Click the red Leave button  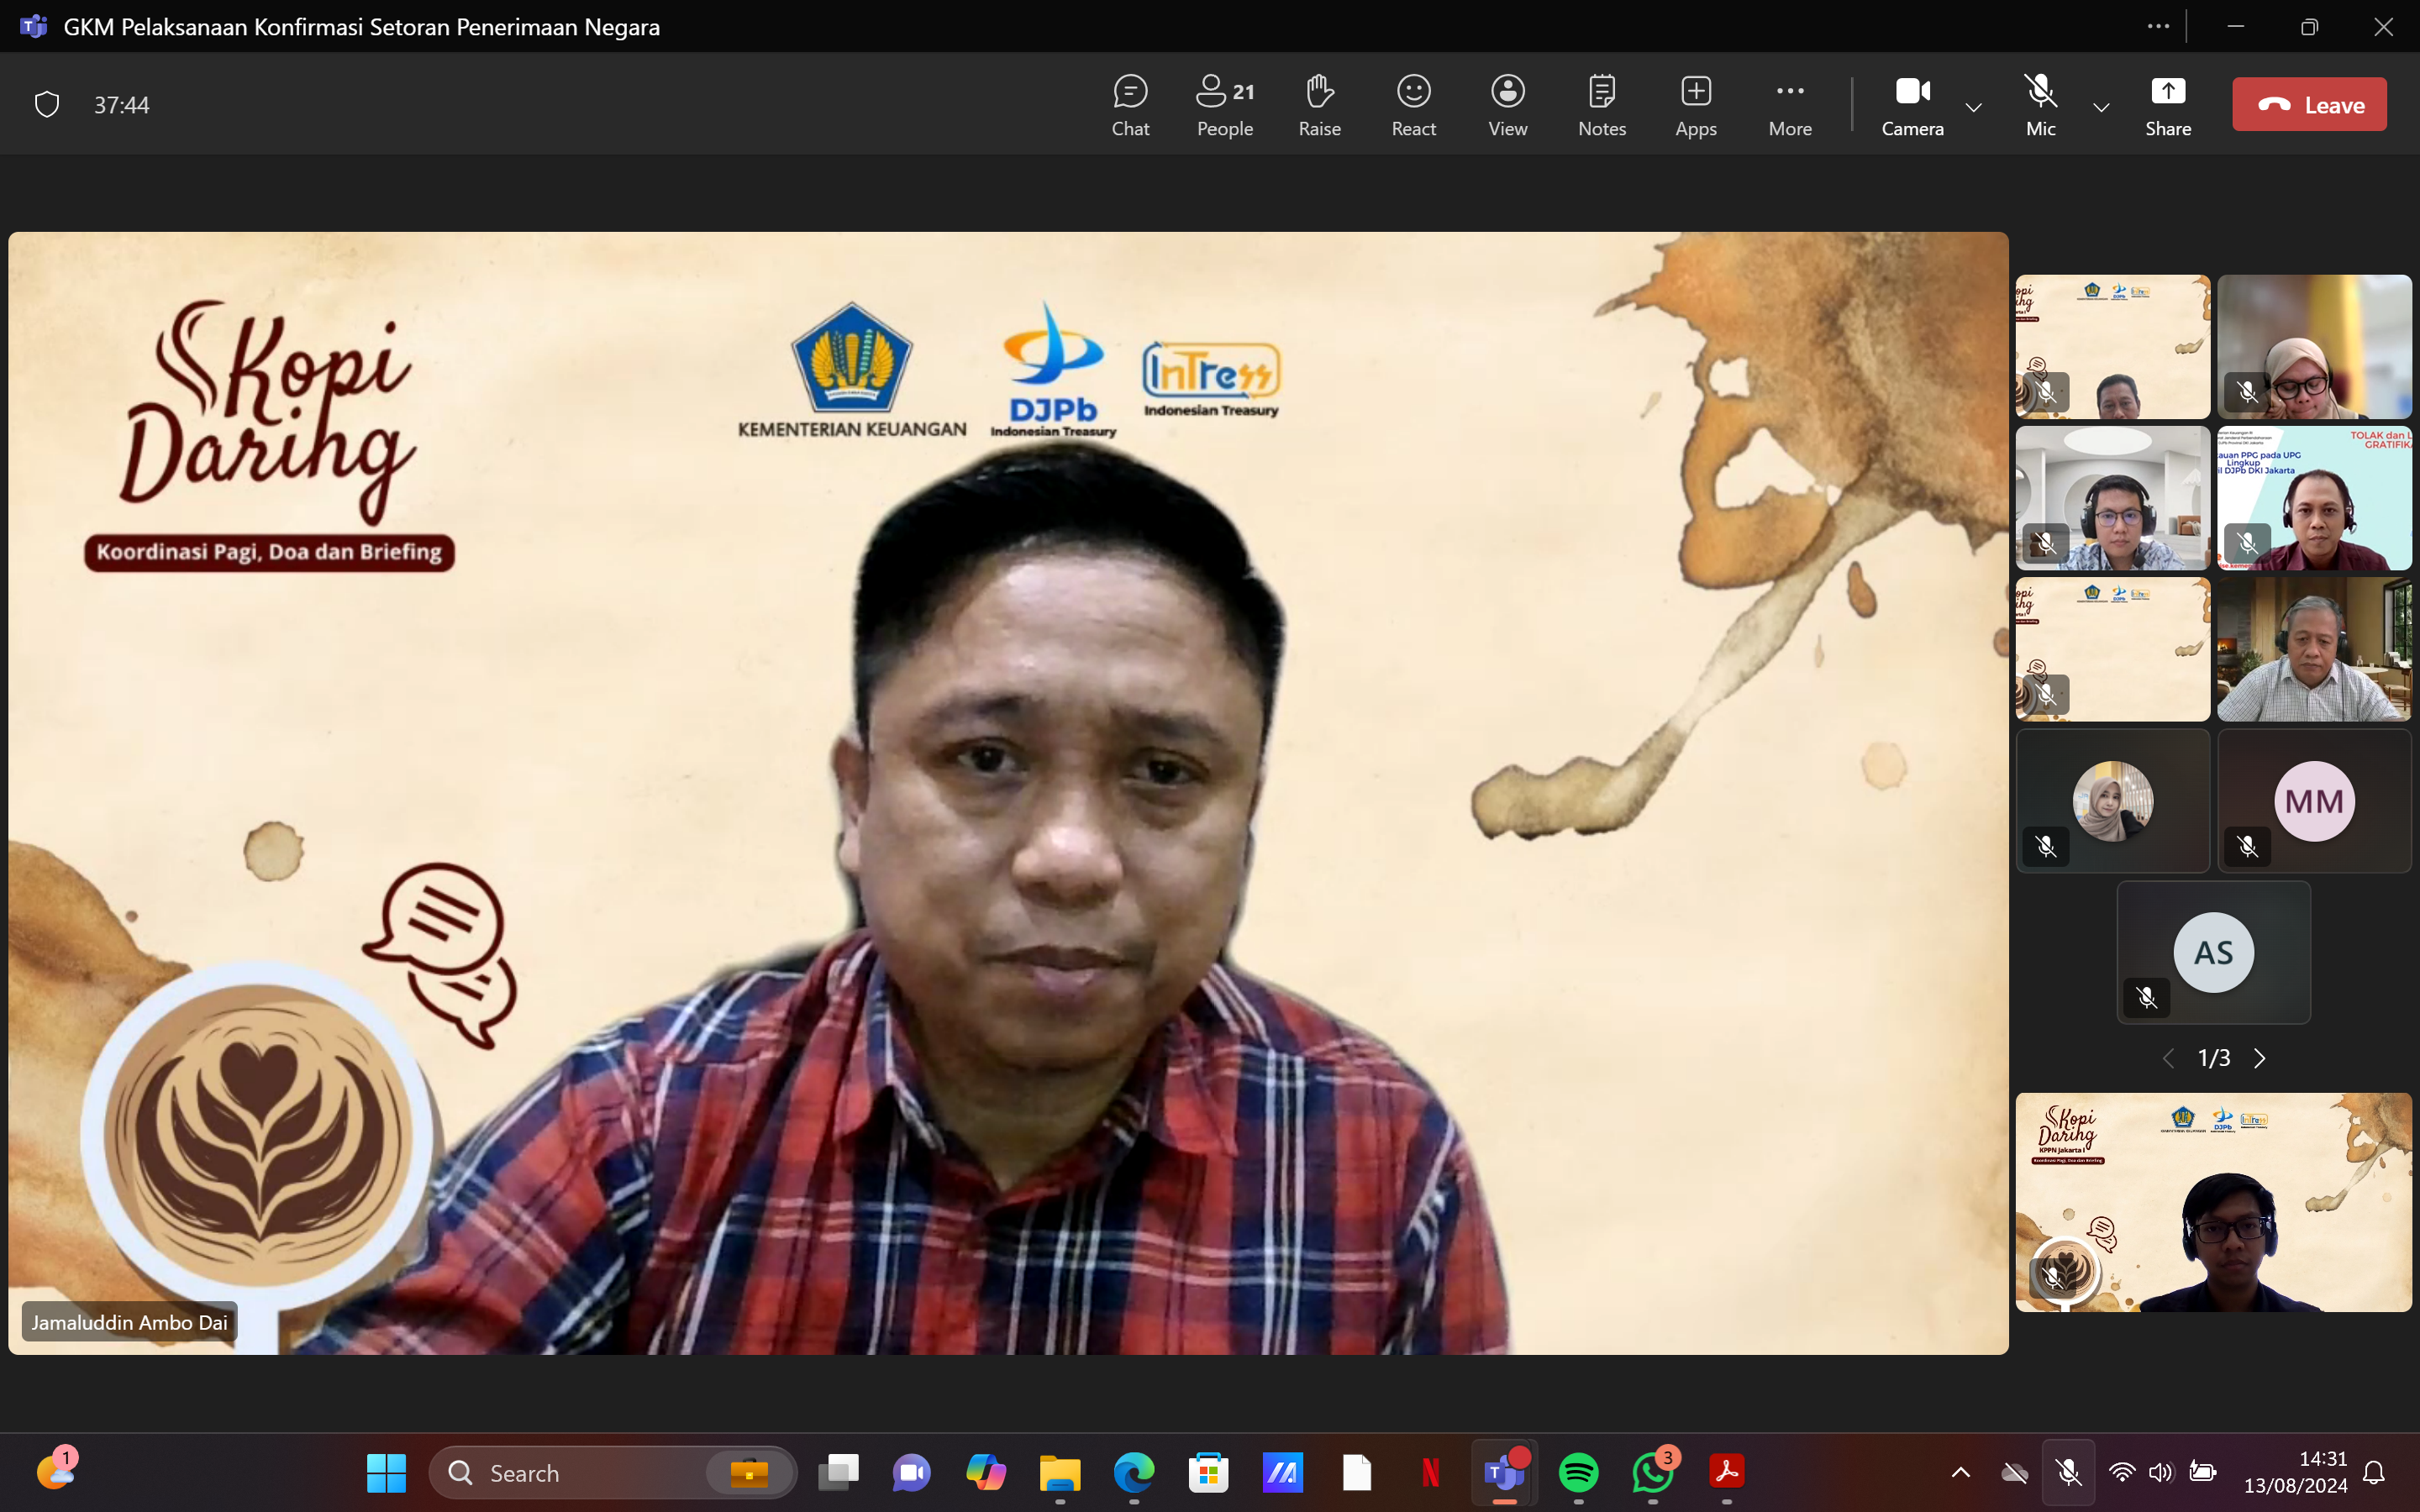[x=2308, y=105]
